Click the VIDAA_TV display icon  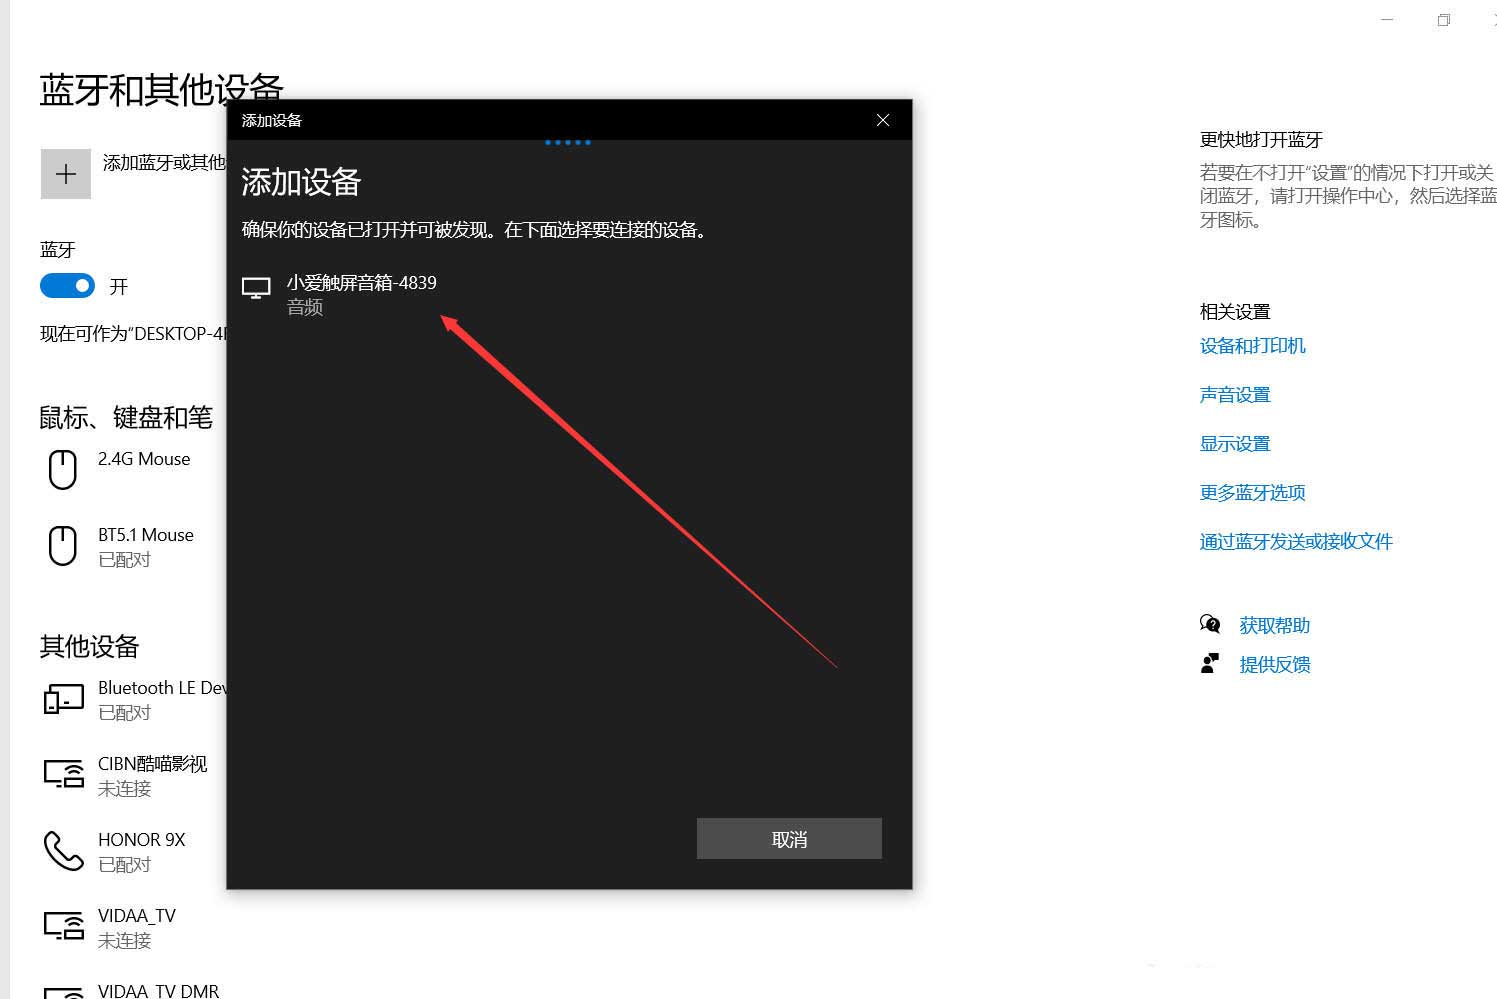62,926
